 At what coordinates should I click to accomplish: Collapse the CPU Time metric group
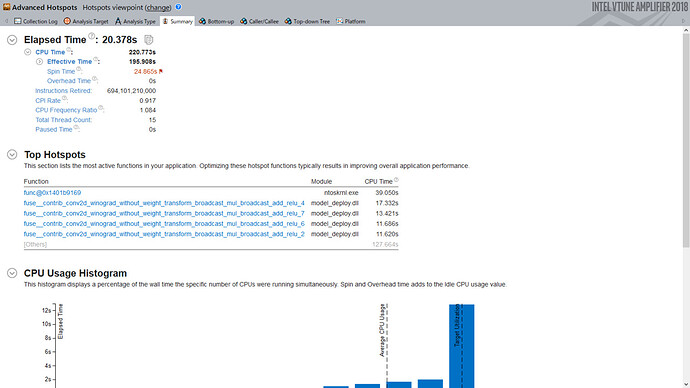coord(28,52)
